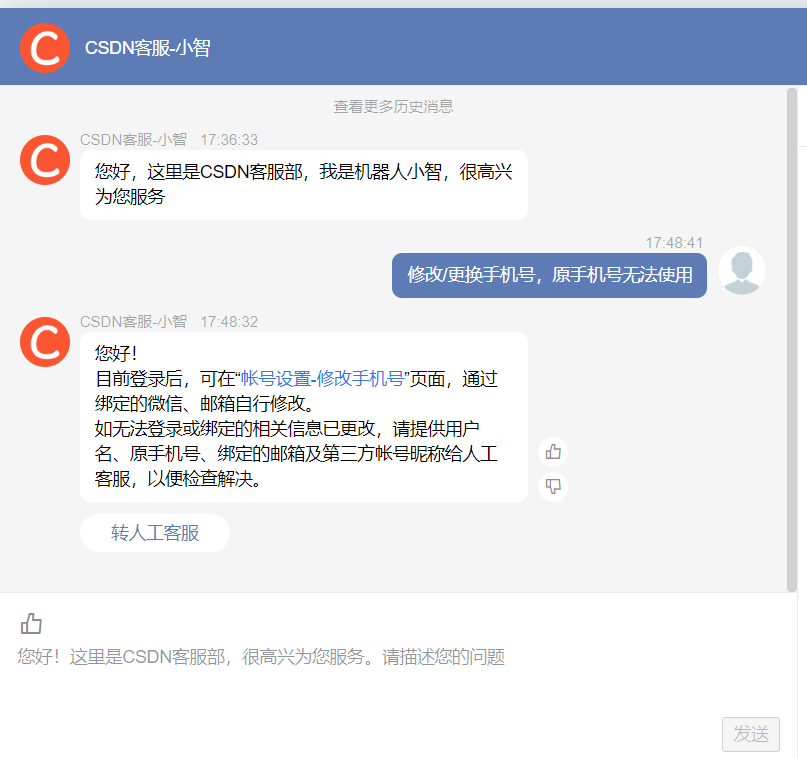Image resolution: width=807 pixels, height=758 pixels.
Task: Click the sender label with time 17:36:33
Action: click(169, 139)
